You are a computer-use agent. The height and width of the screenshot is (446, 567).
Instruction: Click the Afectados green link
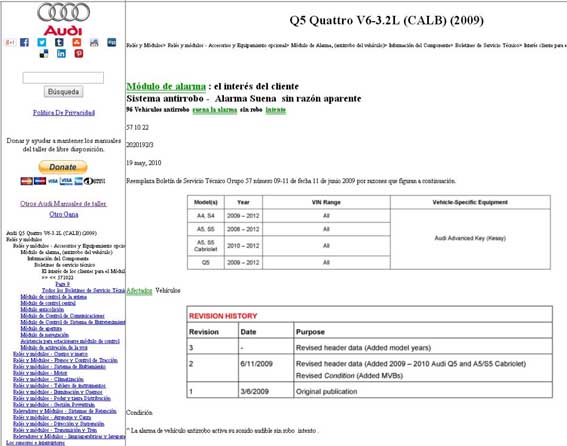tap(139, 290)
